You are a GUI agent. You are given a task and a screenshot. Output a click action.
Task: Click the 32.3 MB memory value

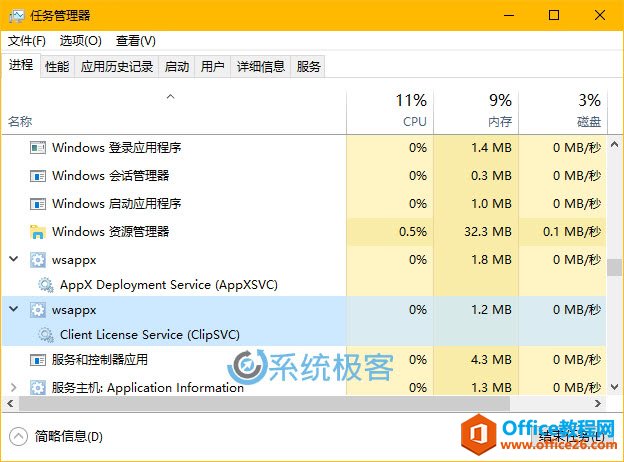tap(488, 232)
